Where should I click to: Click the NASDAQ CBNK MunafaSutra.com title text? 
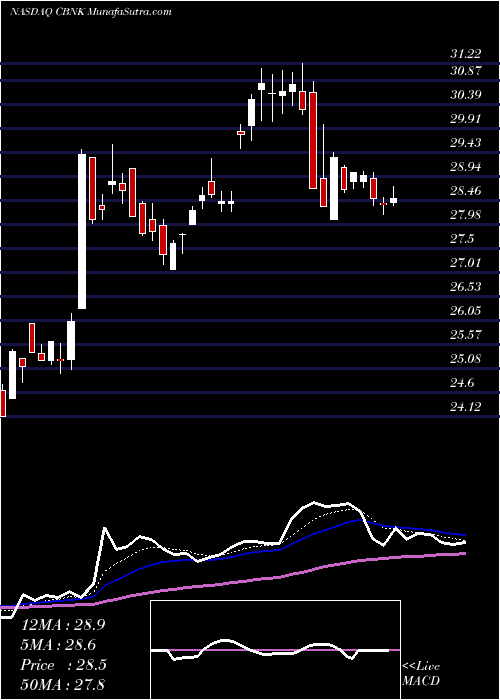click(x=91, y=12)
